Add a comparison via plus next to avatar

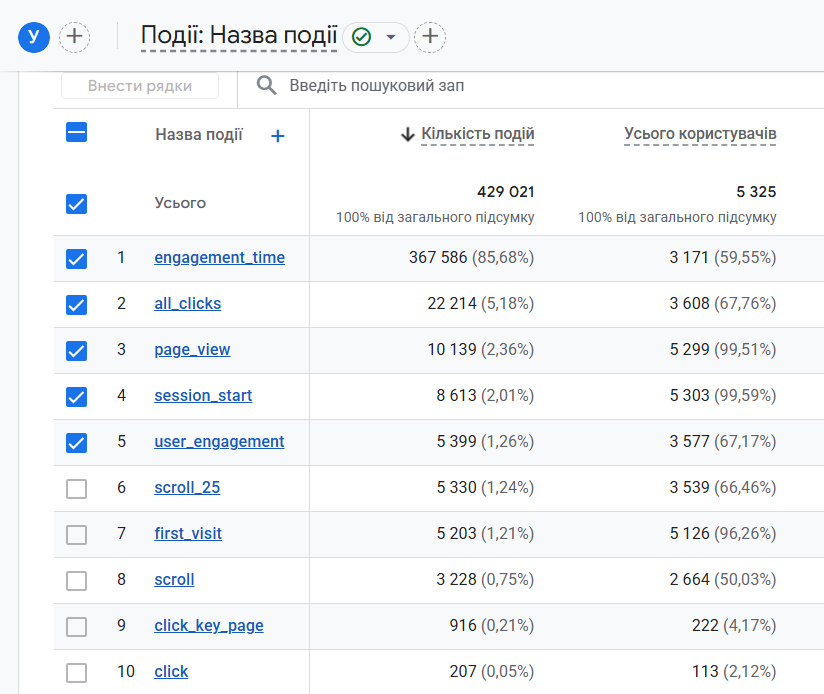coord(75,37)
